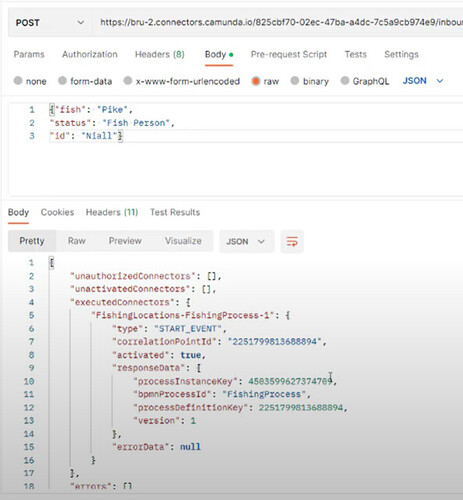Open the Authorization tab
The width and height of the screenshot is (463, 500).
[90, 54]
